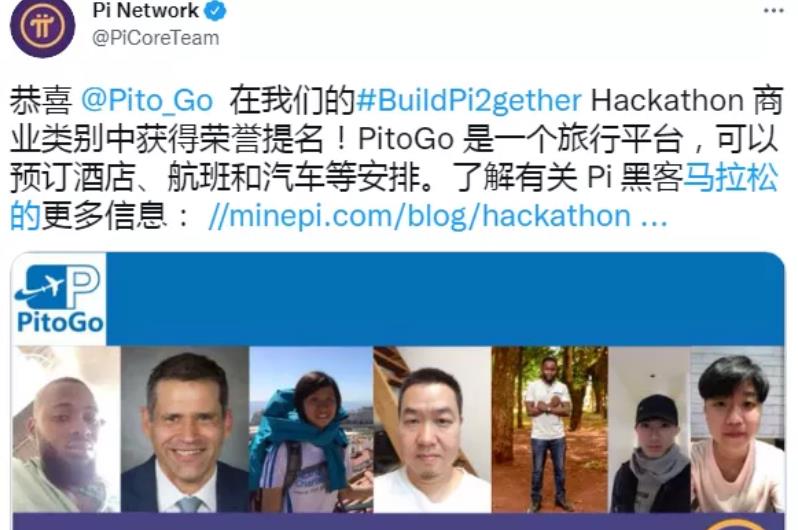The image size is (798, 530).
Task: Open photo of man standing in forest
Action: (550, 429)
